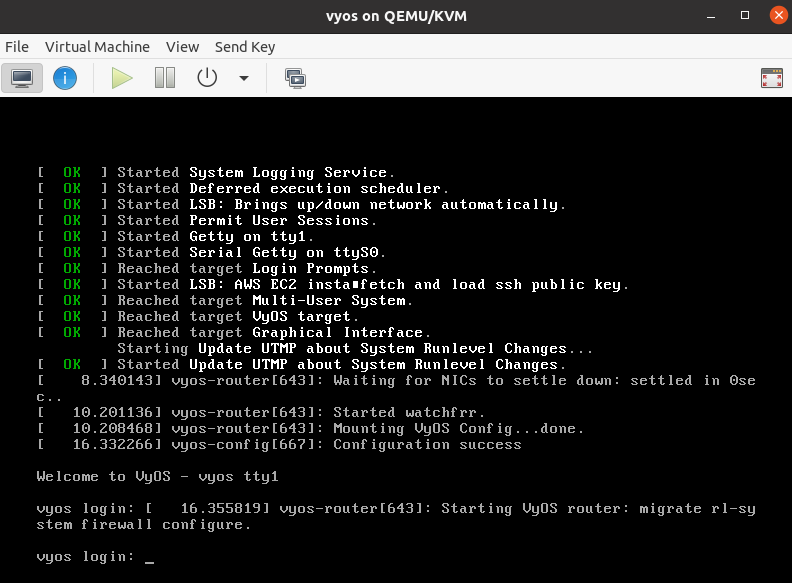
Task: Maximize the virt-manager window
Action: pos(745,16)
